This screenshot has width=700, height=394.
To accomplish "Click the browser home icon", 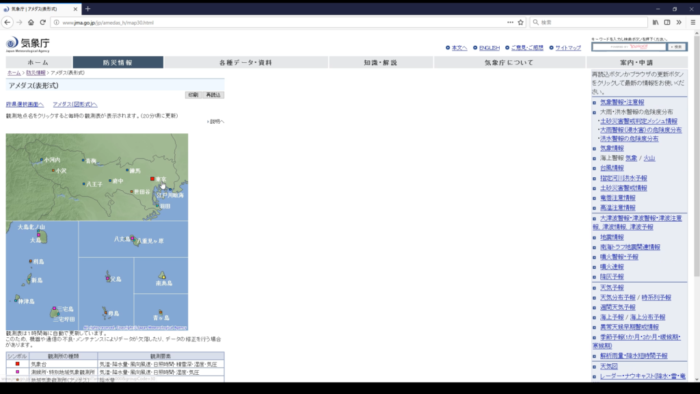I will [x=31, y=22].
